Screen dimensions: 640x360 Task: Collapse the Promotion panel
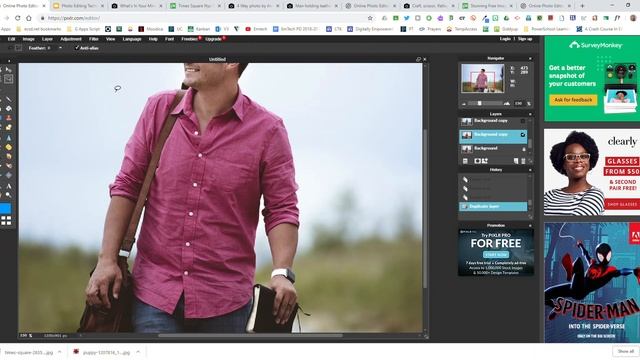click(530, 225)
